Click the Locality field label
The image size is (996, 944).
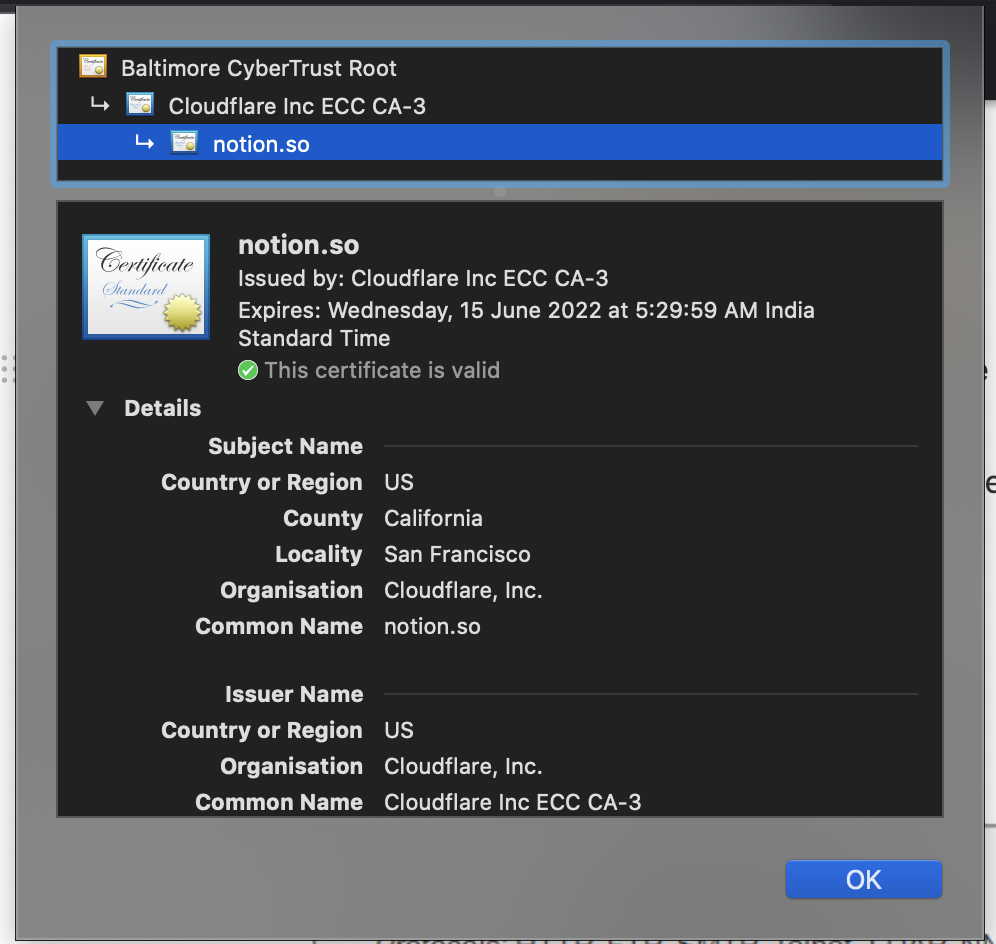pos(319,555)
